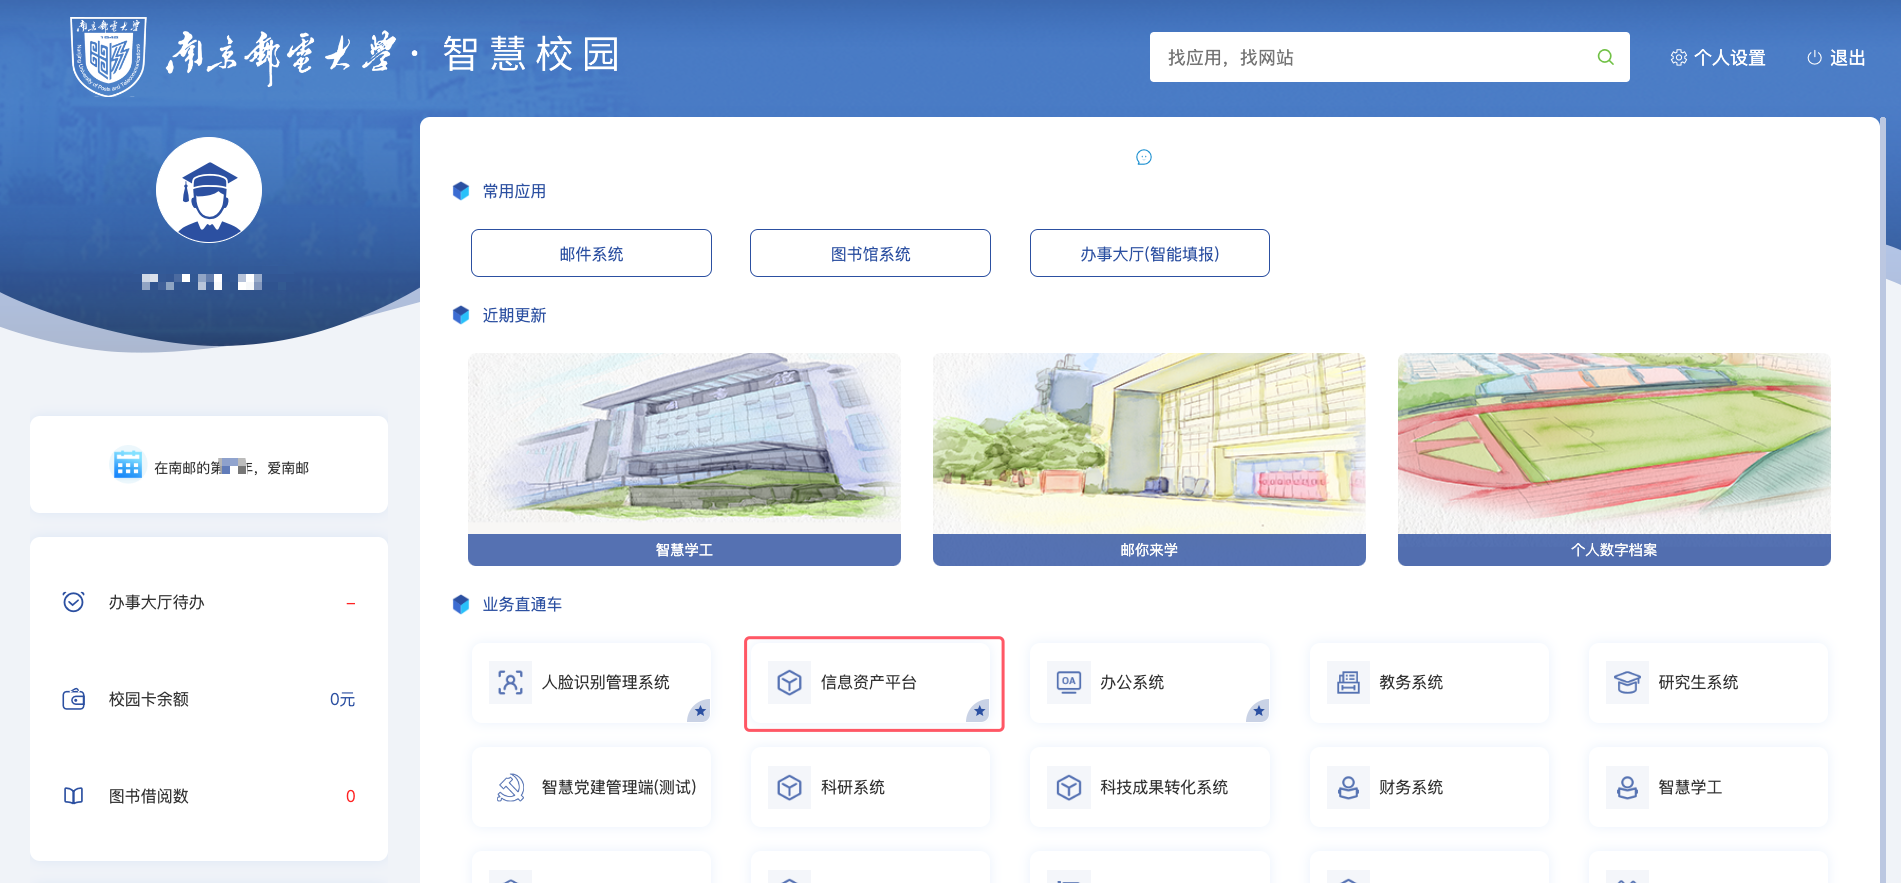Open 办事大厅(智能填报) button
1901x883 pixels.
point(1149,253)
